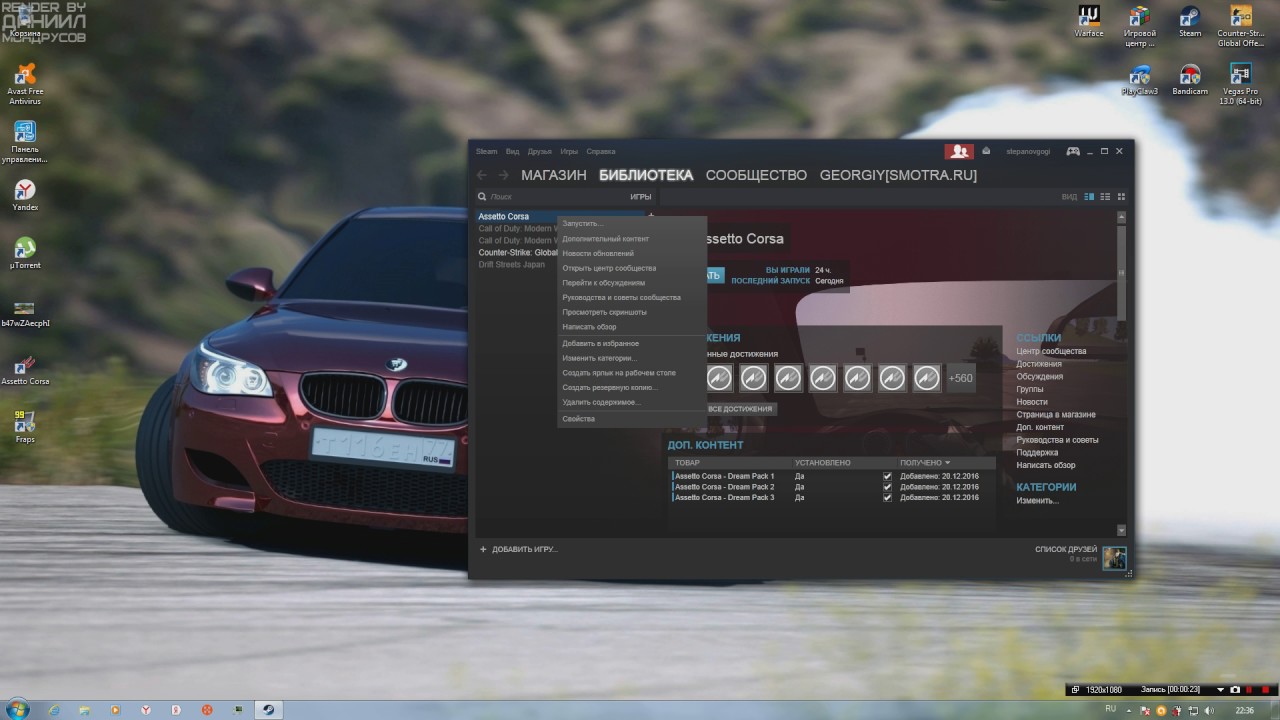
Task: Launch Big Picture mode via gamepad icon
Action: pyautogui.click(x=1073, y=151)
